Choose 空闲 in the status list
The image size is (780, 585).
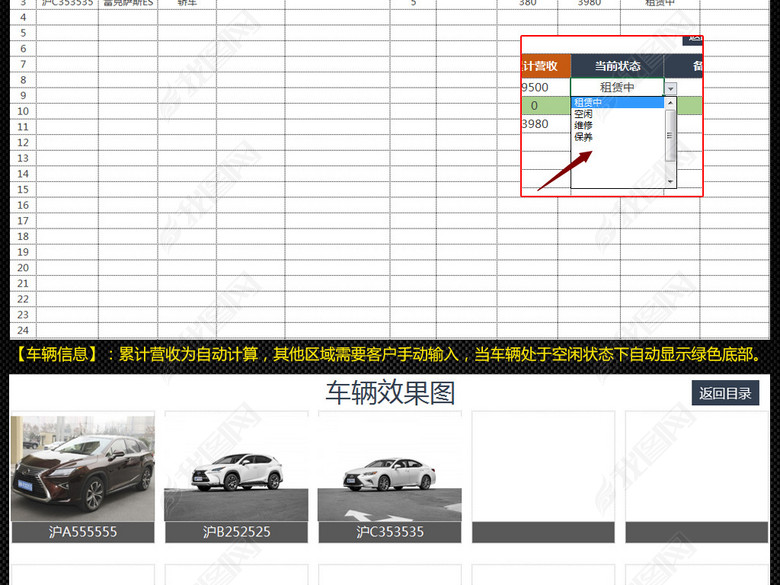(x=617, y=114)
